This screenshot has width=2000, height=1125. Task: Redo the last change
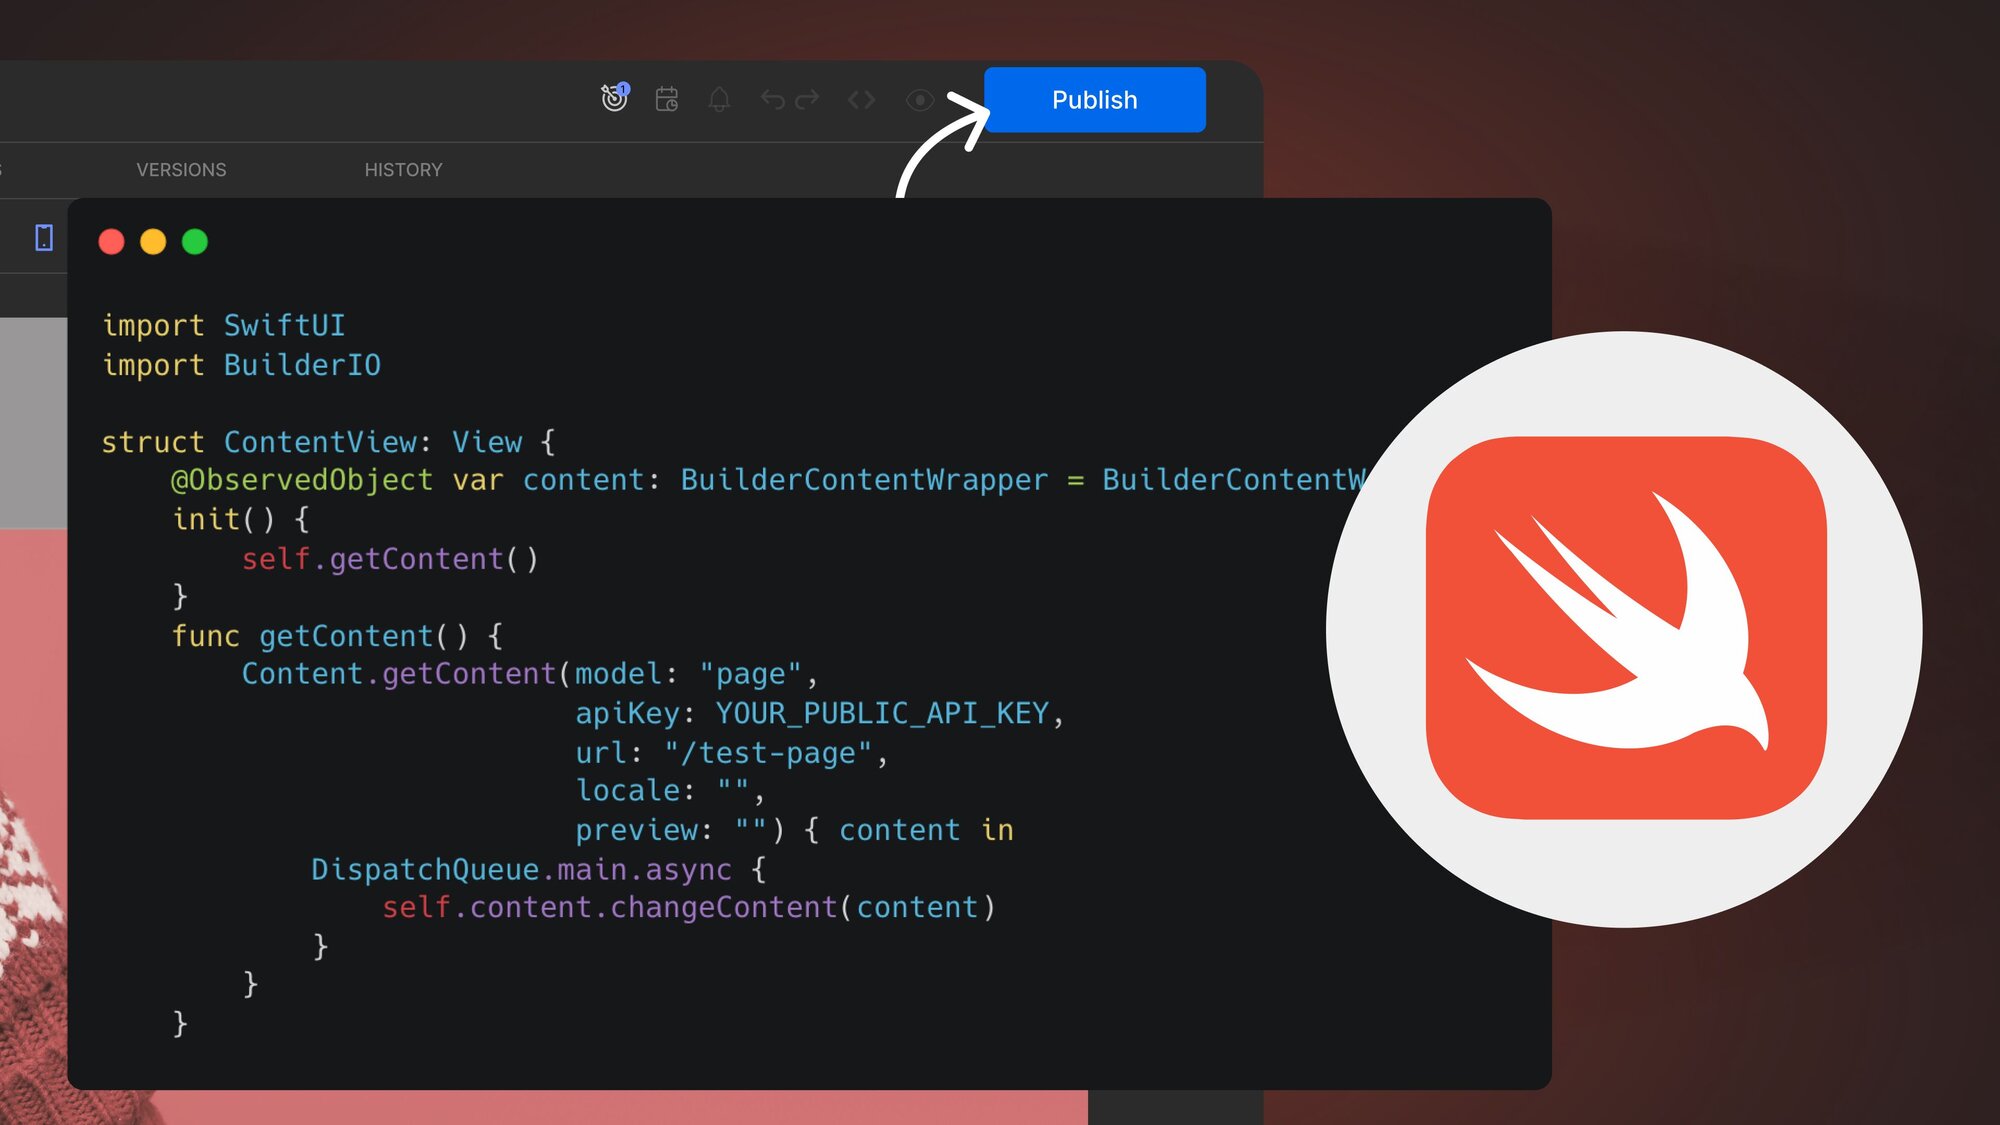tap(807, 99)
